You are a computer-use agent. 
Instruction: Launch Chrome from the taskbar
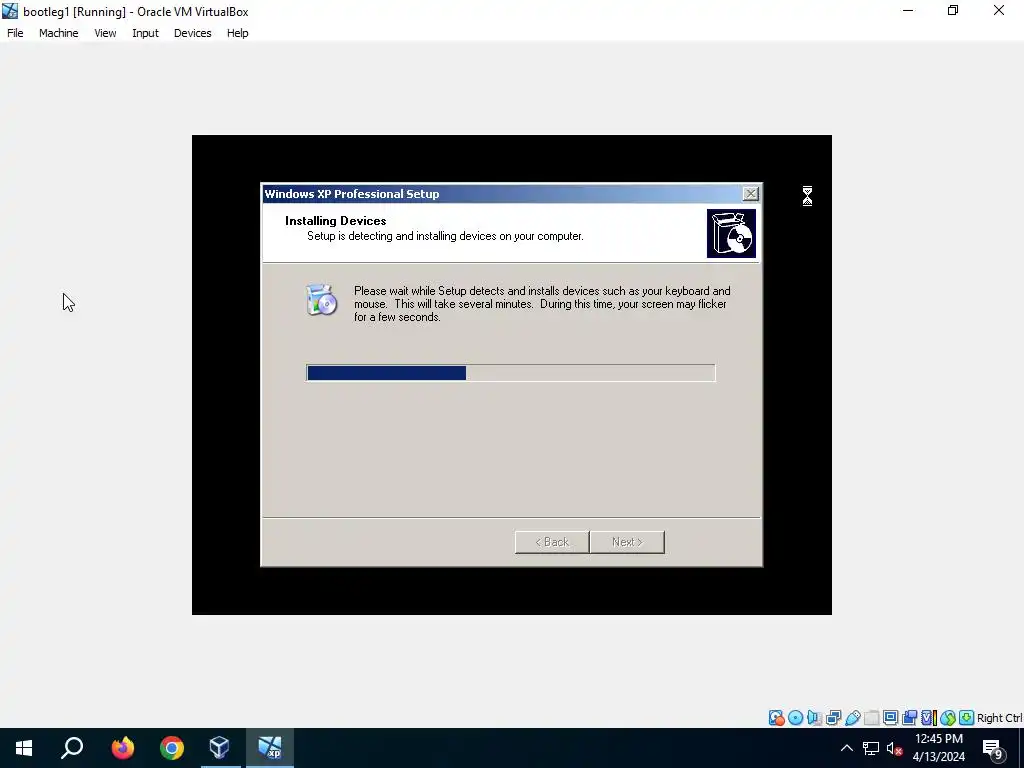coord(172,748)
